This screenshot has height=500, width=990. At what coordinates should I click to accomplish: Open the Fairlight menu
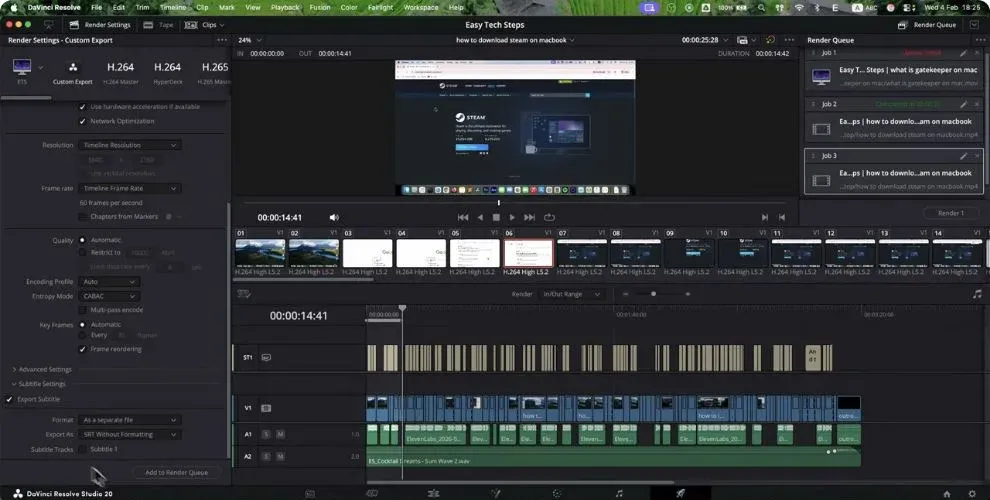[x=380, y=8]
